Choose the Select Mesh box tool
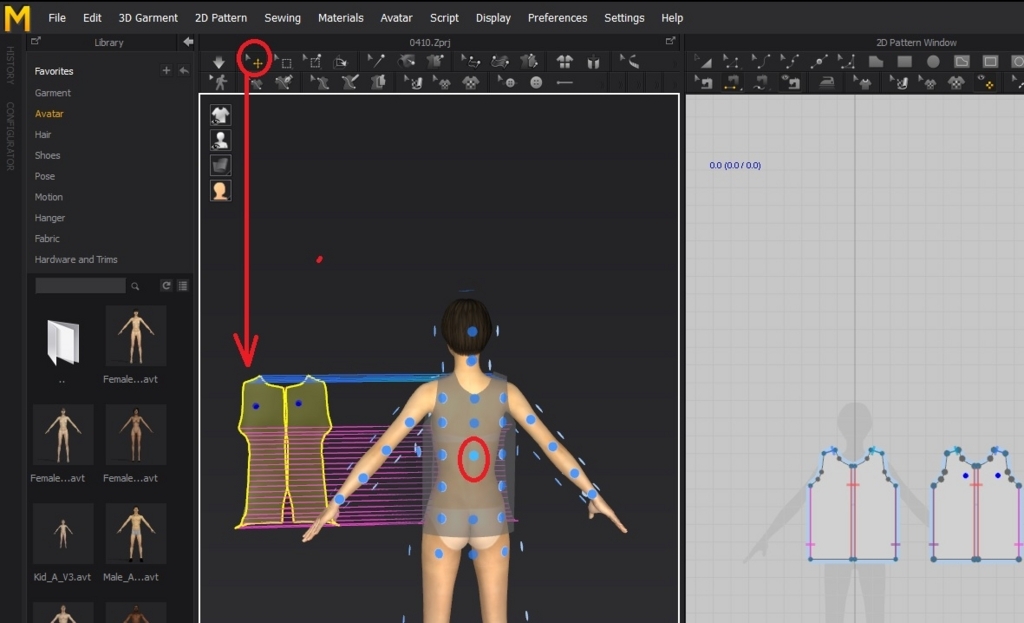1024x623 pixels. click(284, 62)
